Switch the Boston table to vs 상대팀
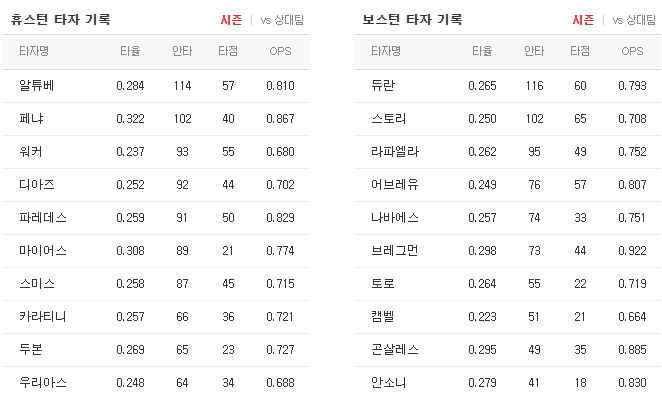Image resolution: width=662 pixels, height=409 pixels. tap(634, 20)
